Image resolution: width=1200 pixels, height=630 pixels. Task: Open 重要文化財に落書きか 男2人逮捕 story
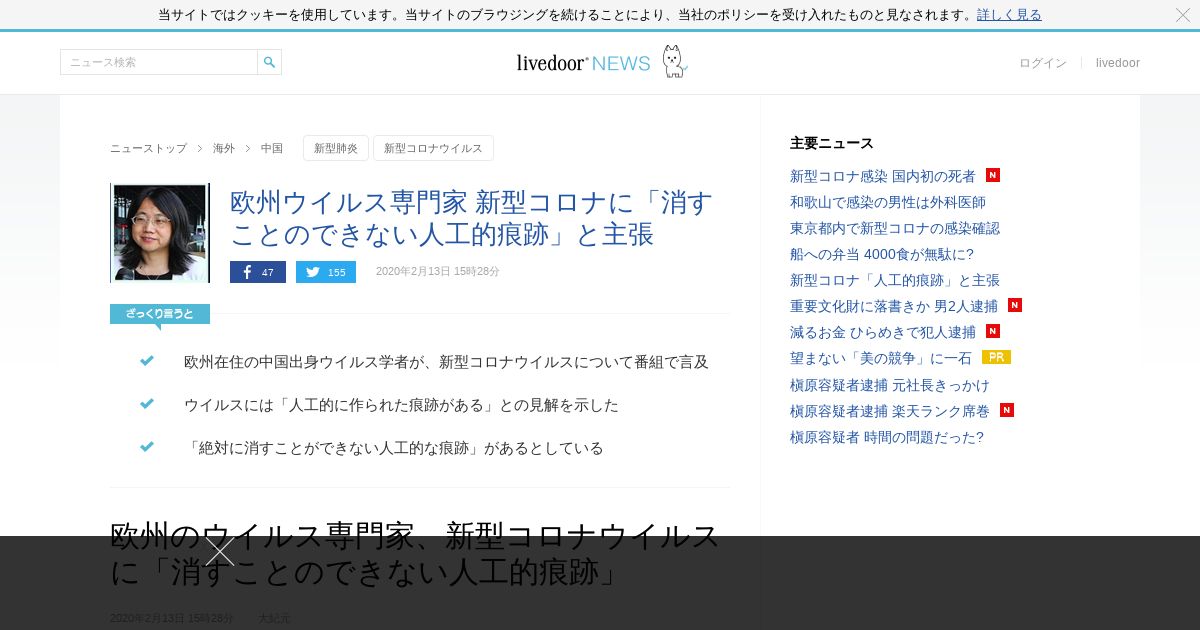[894, 306]
